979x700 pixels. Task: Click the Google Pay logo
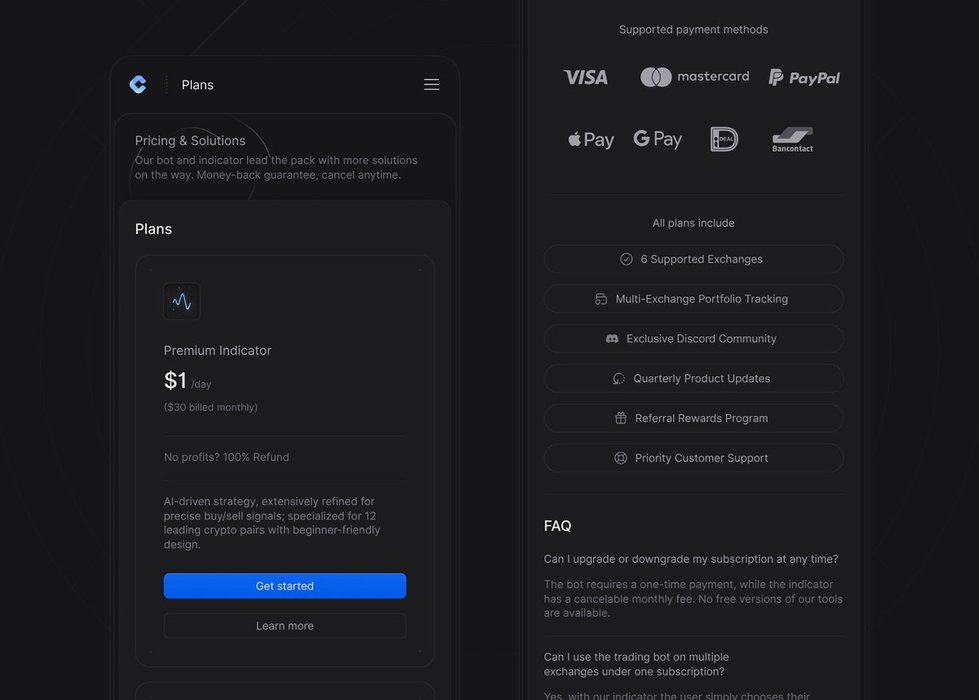tap(657, 139)
